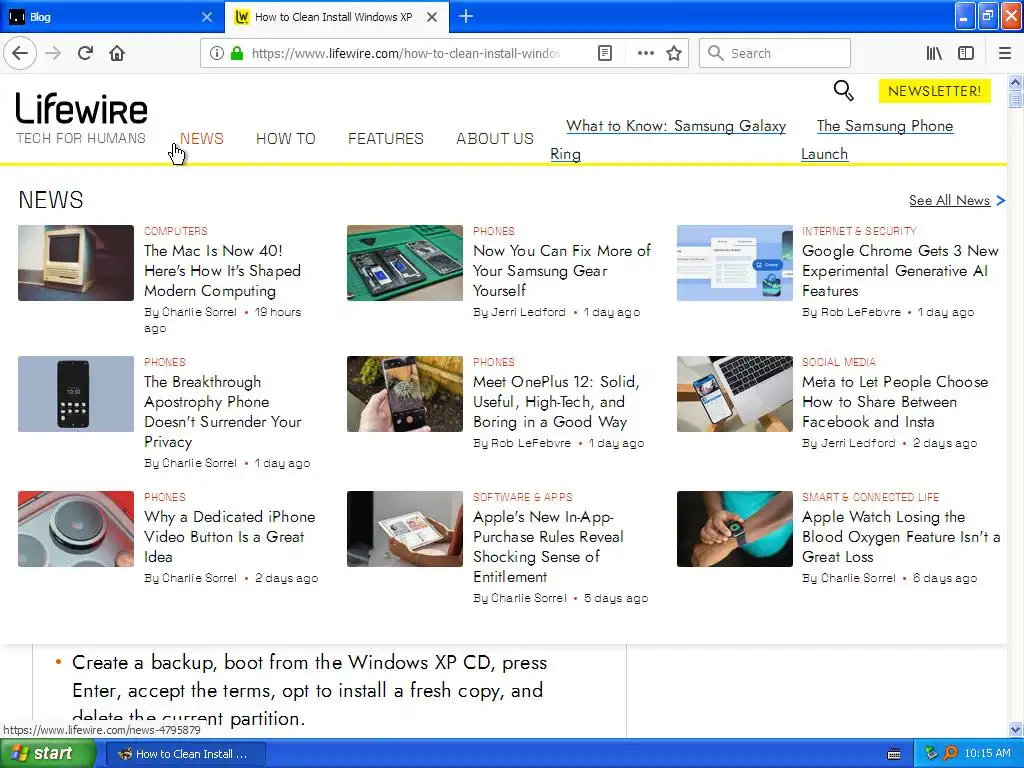Click the iPhone camera lens thumbnail
Screen dimensions: 1024x768
(76, 529)
